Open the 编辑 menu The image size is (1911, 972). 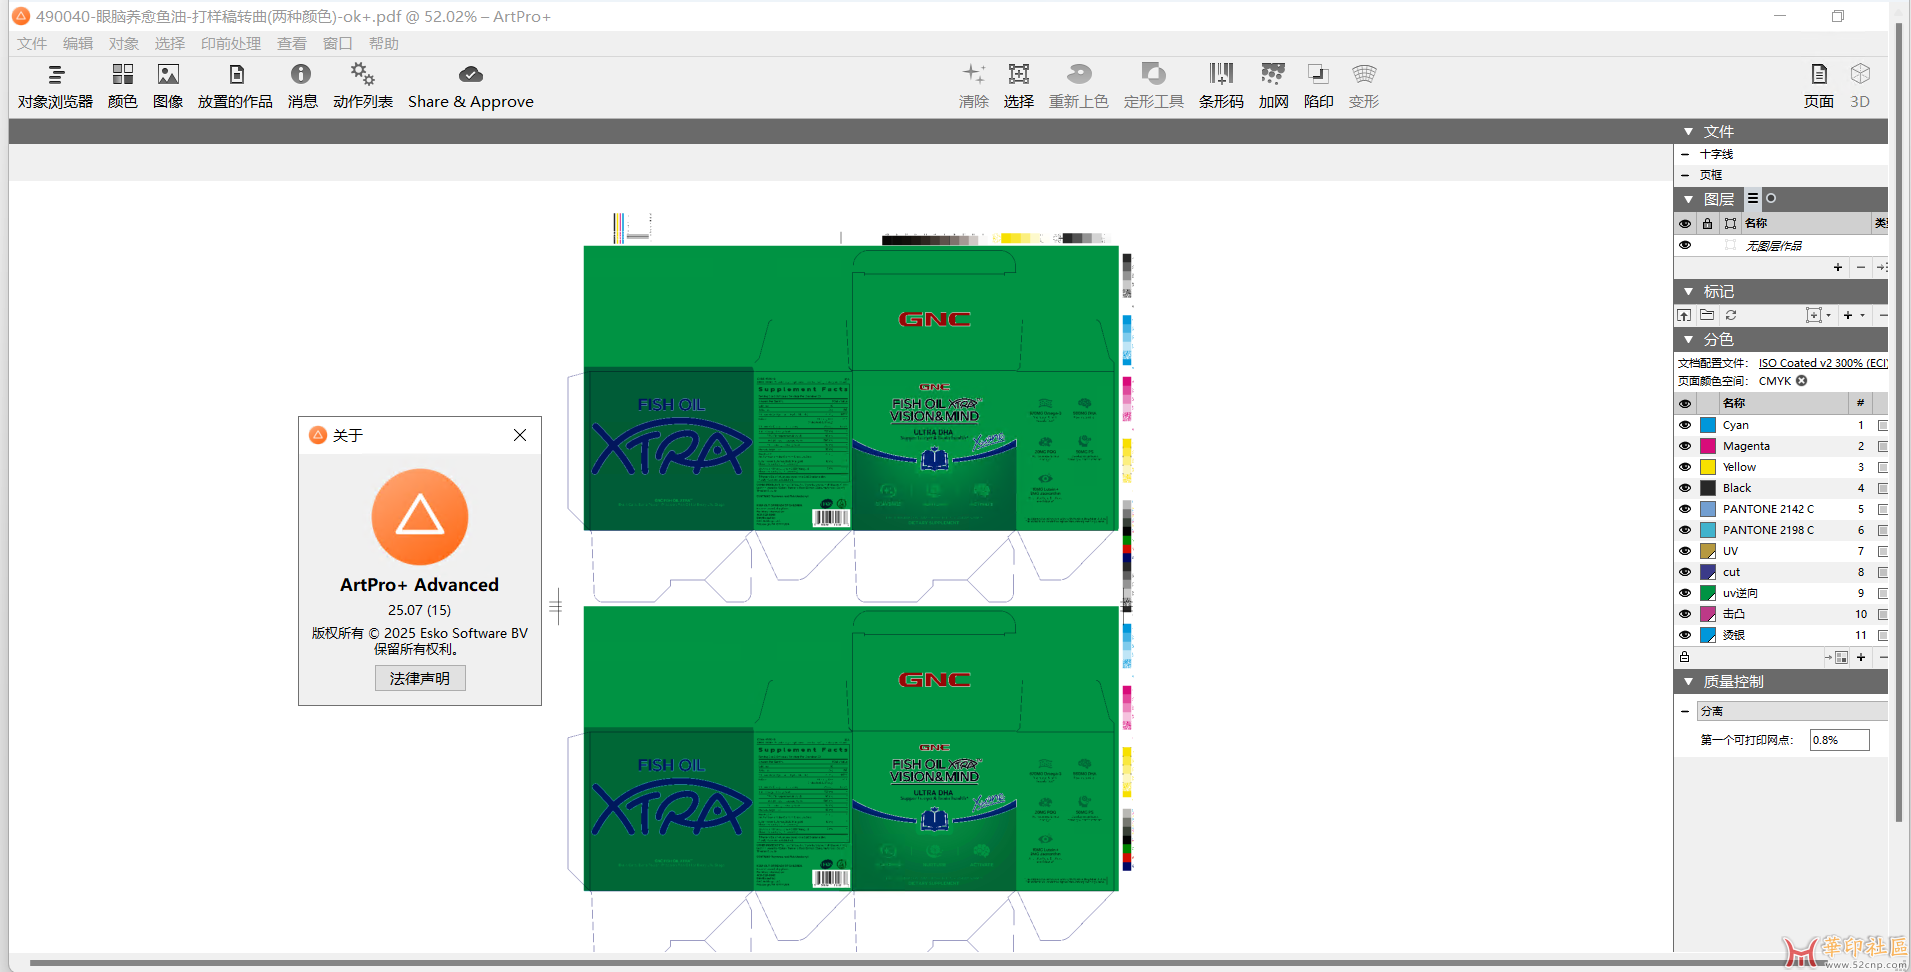coord(78,44)
